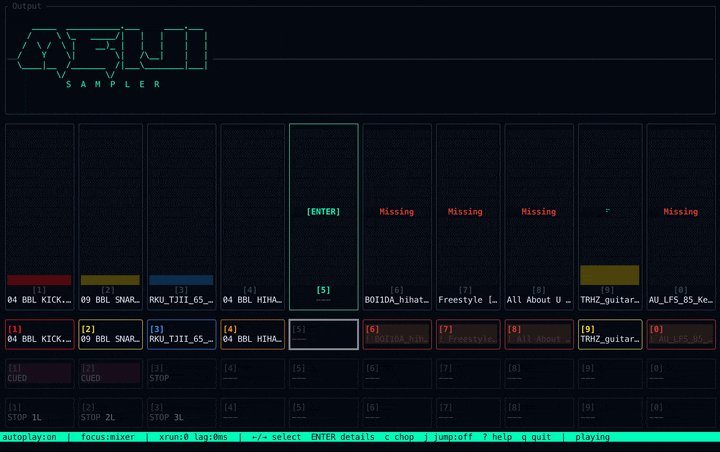Trigger pad [2] 09 BBL SNAR
This screenshot has height=452, width=720.
click(x=111, y=334)
